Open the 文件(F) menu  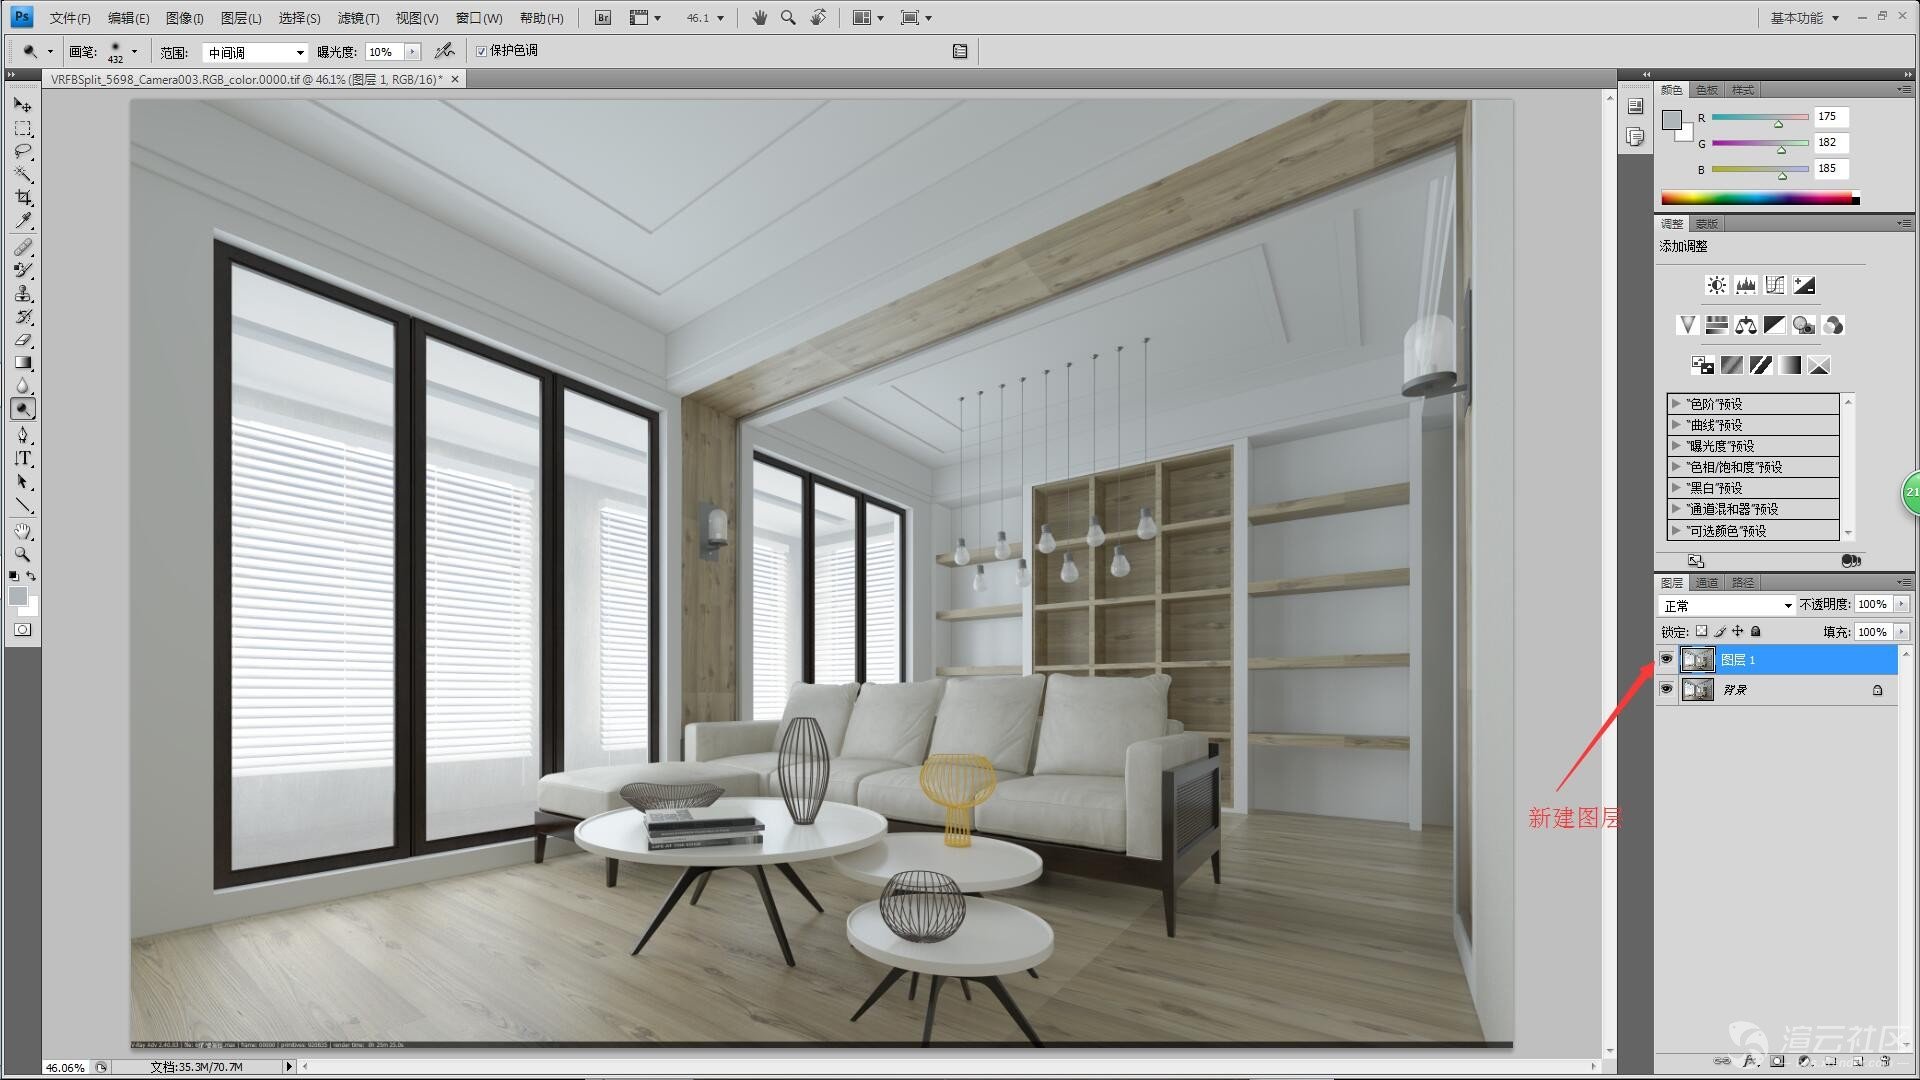pos(70,18)
